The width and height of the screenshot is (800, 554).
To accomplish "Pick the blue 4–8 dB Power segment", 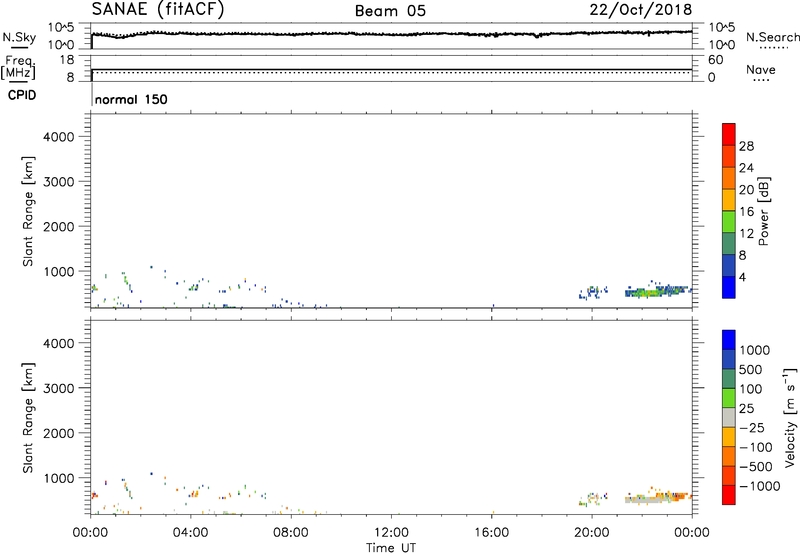I will pos(729,265).
